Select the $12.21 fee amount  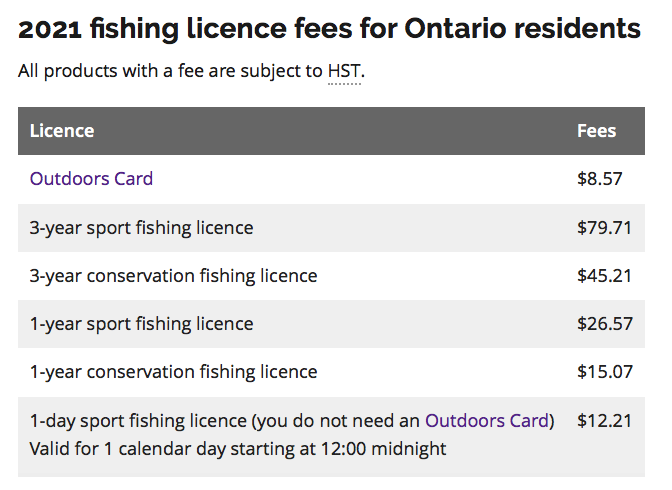point(604,420)
